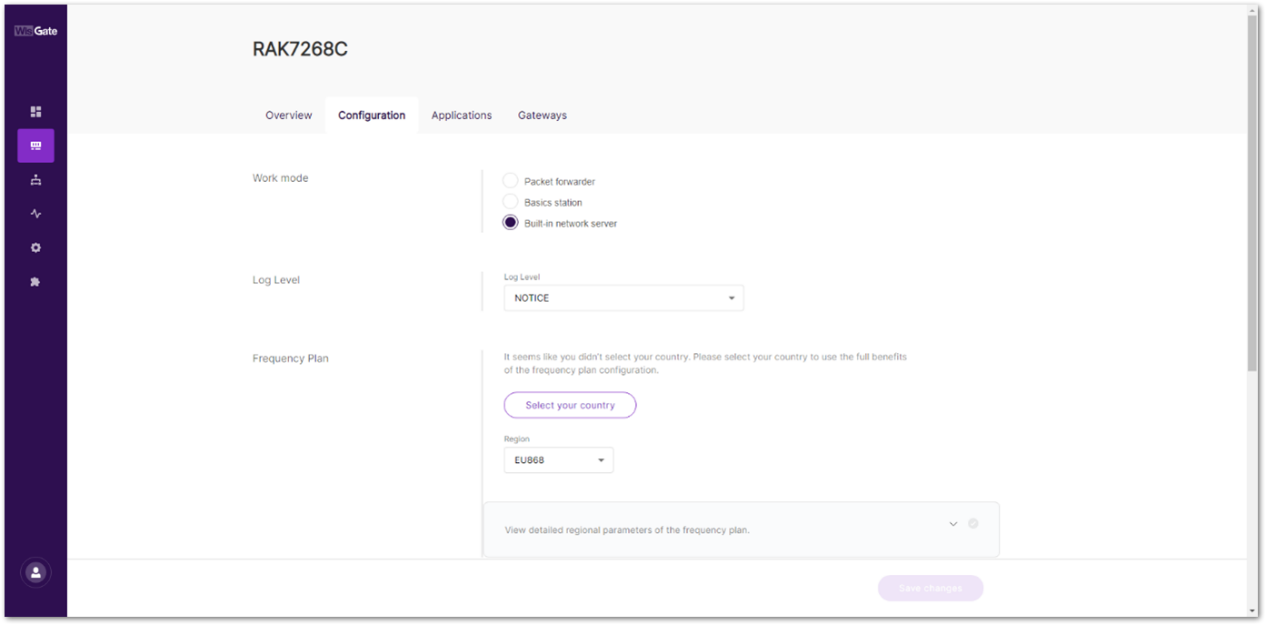This screenshot has width=1266, height=625.
Task: Open the Settings gear icon in sidebar
Action: point(36,248)
